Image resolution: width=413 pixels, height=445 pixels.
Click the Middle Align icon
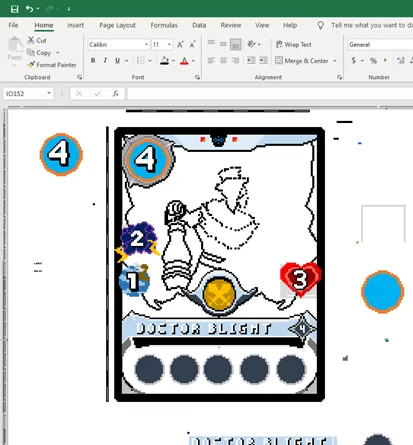(x=223, y=44)
